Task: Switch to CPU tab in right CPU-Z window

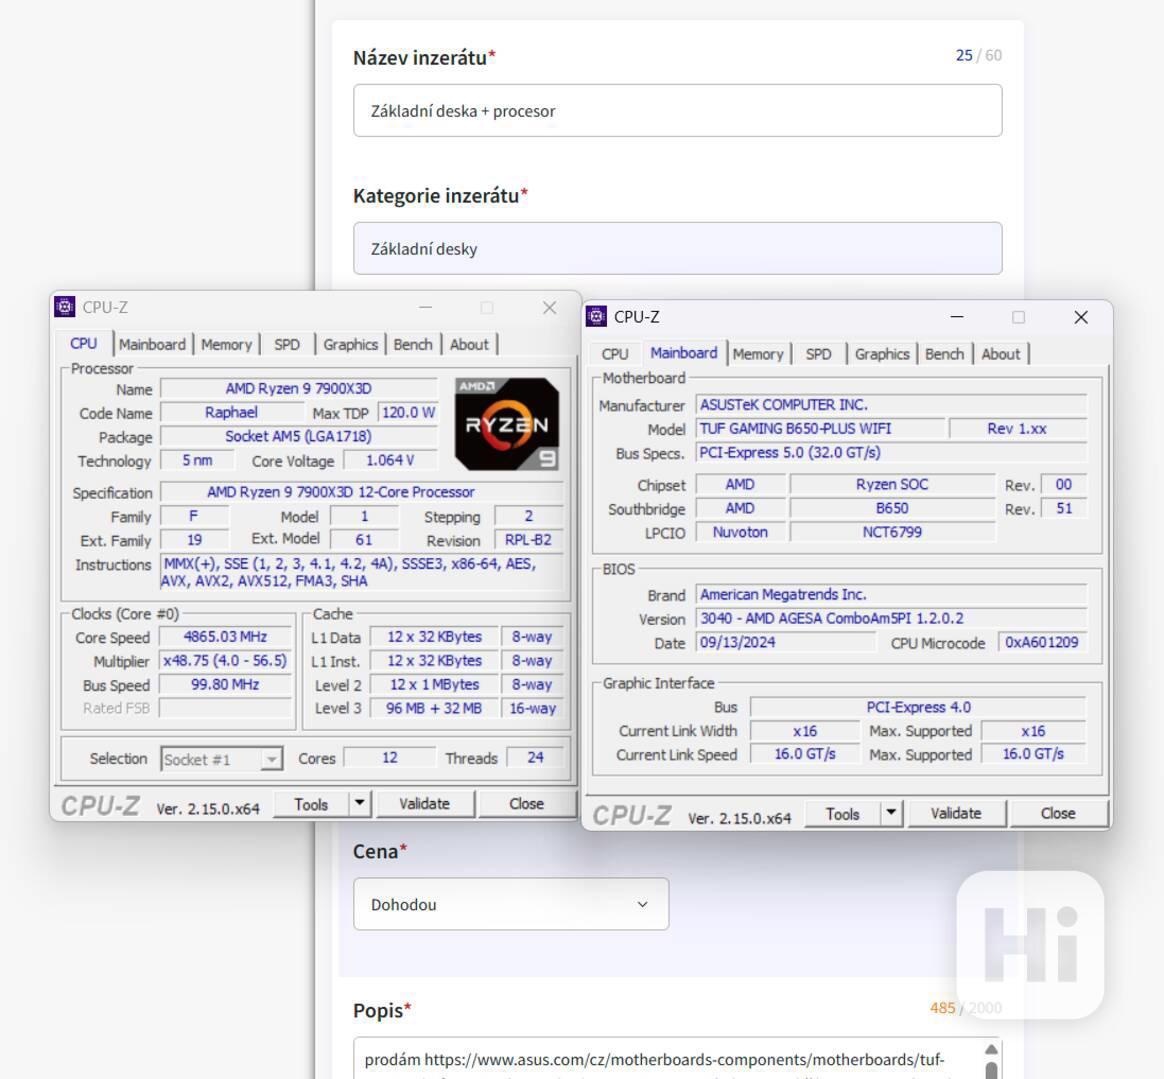Action: [615, 354]
